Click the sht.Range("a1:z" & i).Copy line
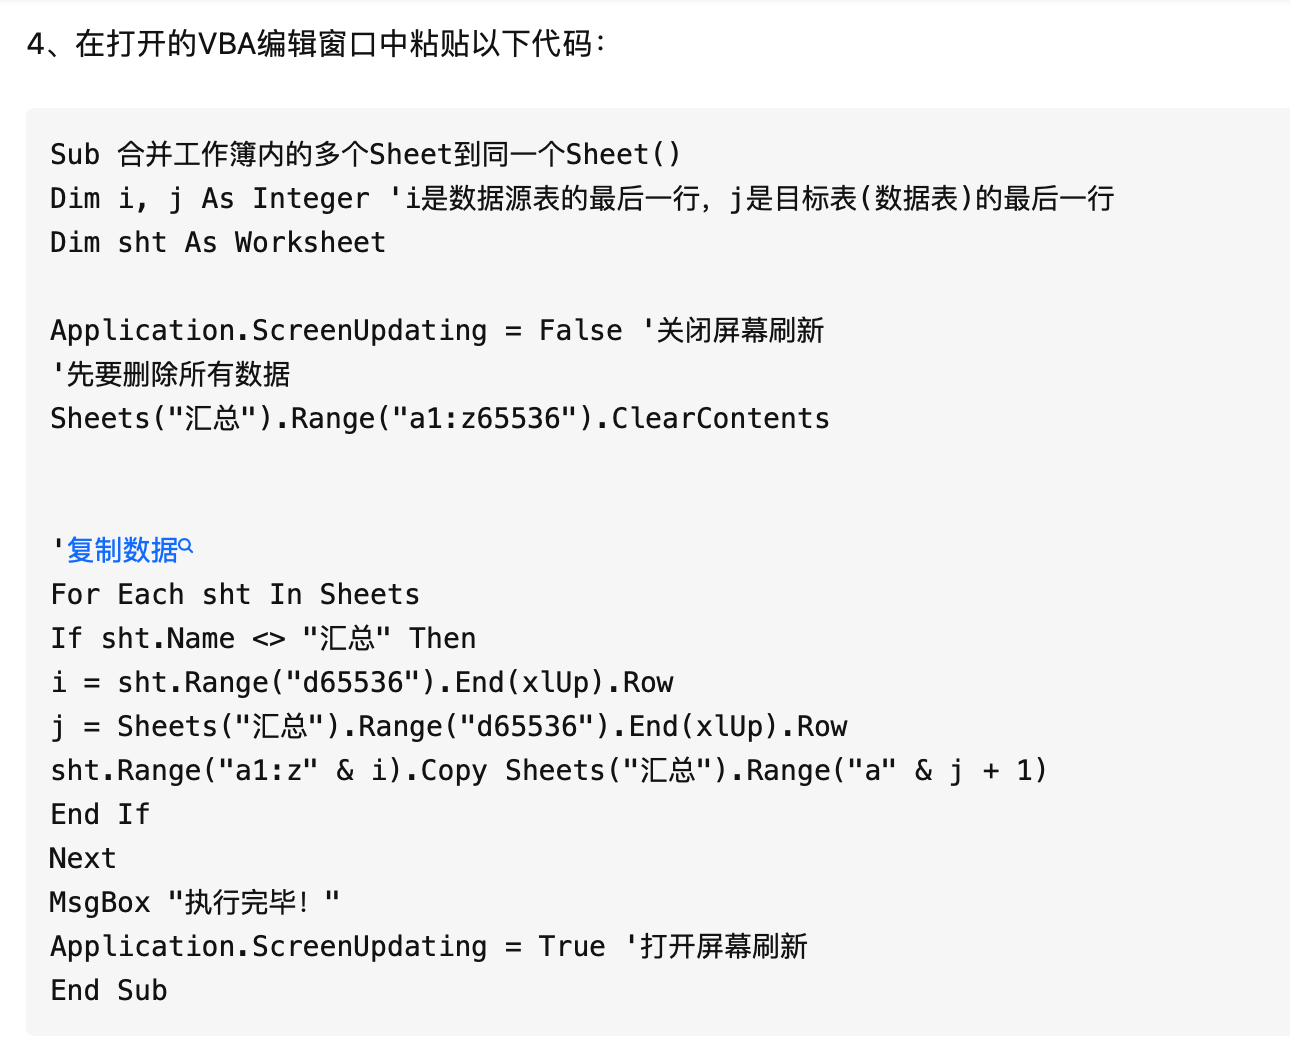 tap(549, 771)
